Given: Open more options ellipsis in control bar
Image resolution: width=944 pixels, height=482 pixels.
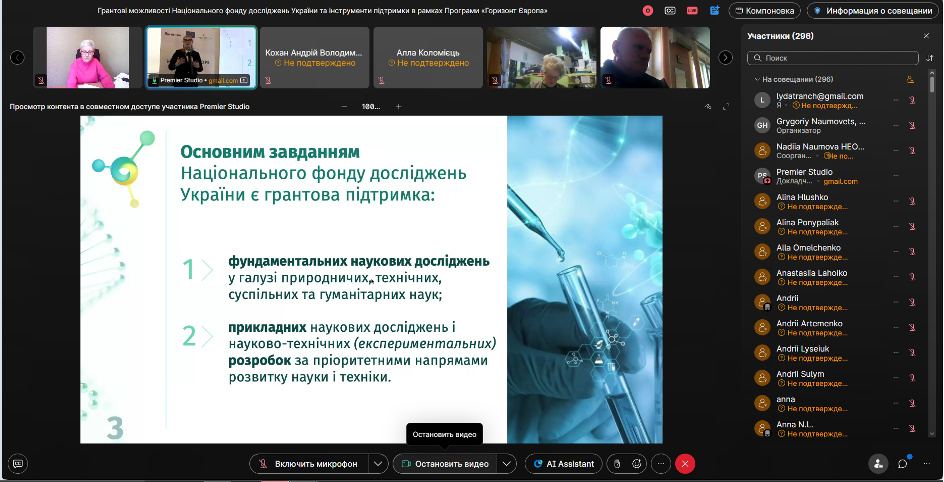Looking at the screenshot, I should (660, 463).
